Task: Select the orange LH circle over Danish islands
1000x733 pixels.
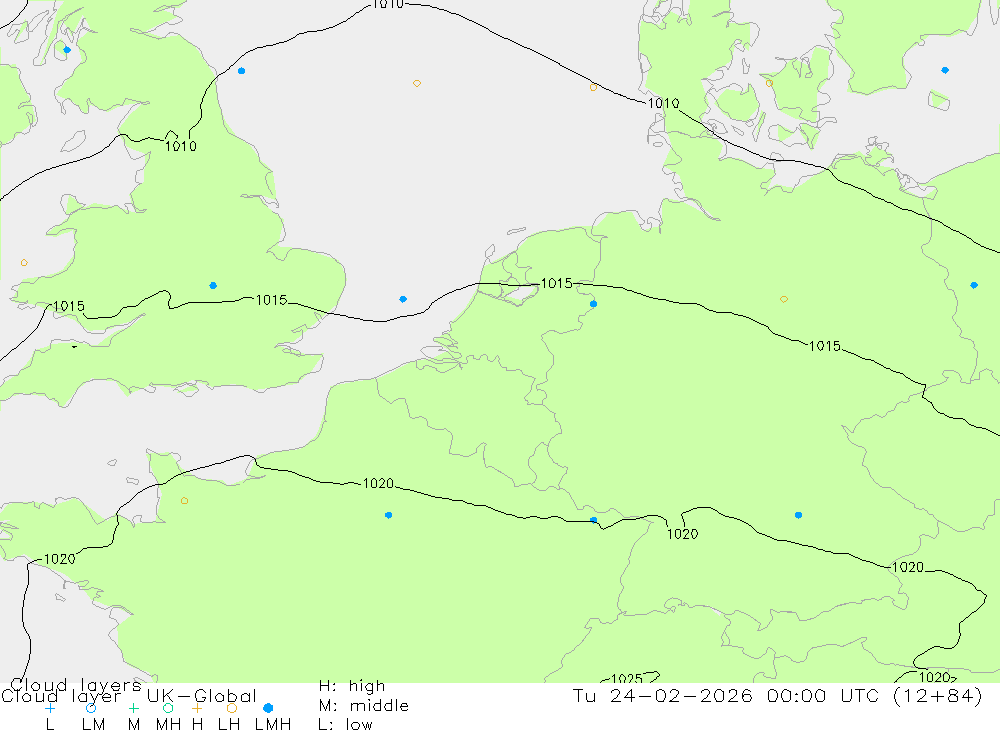Action: point(769,84)
